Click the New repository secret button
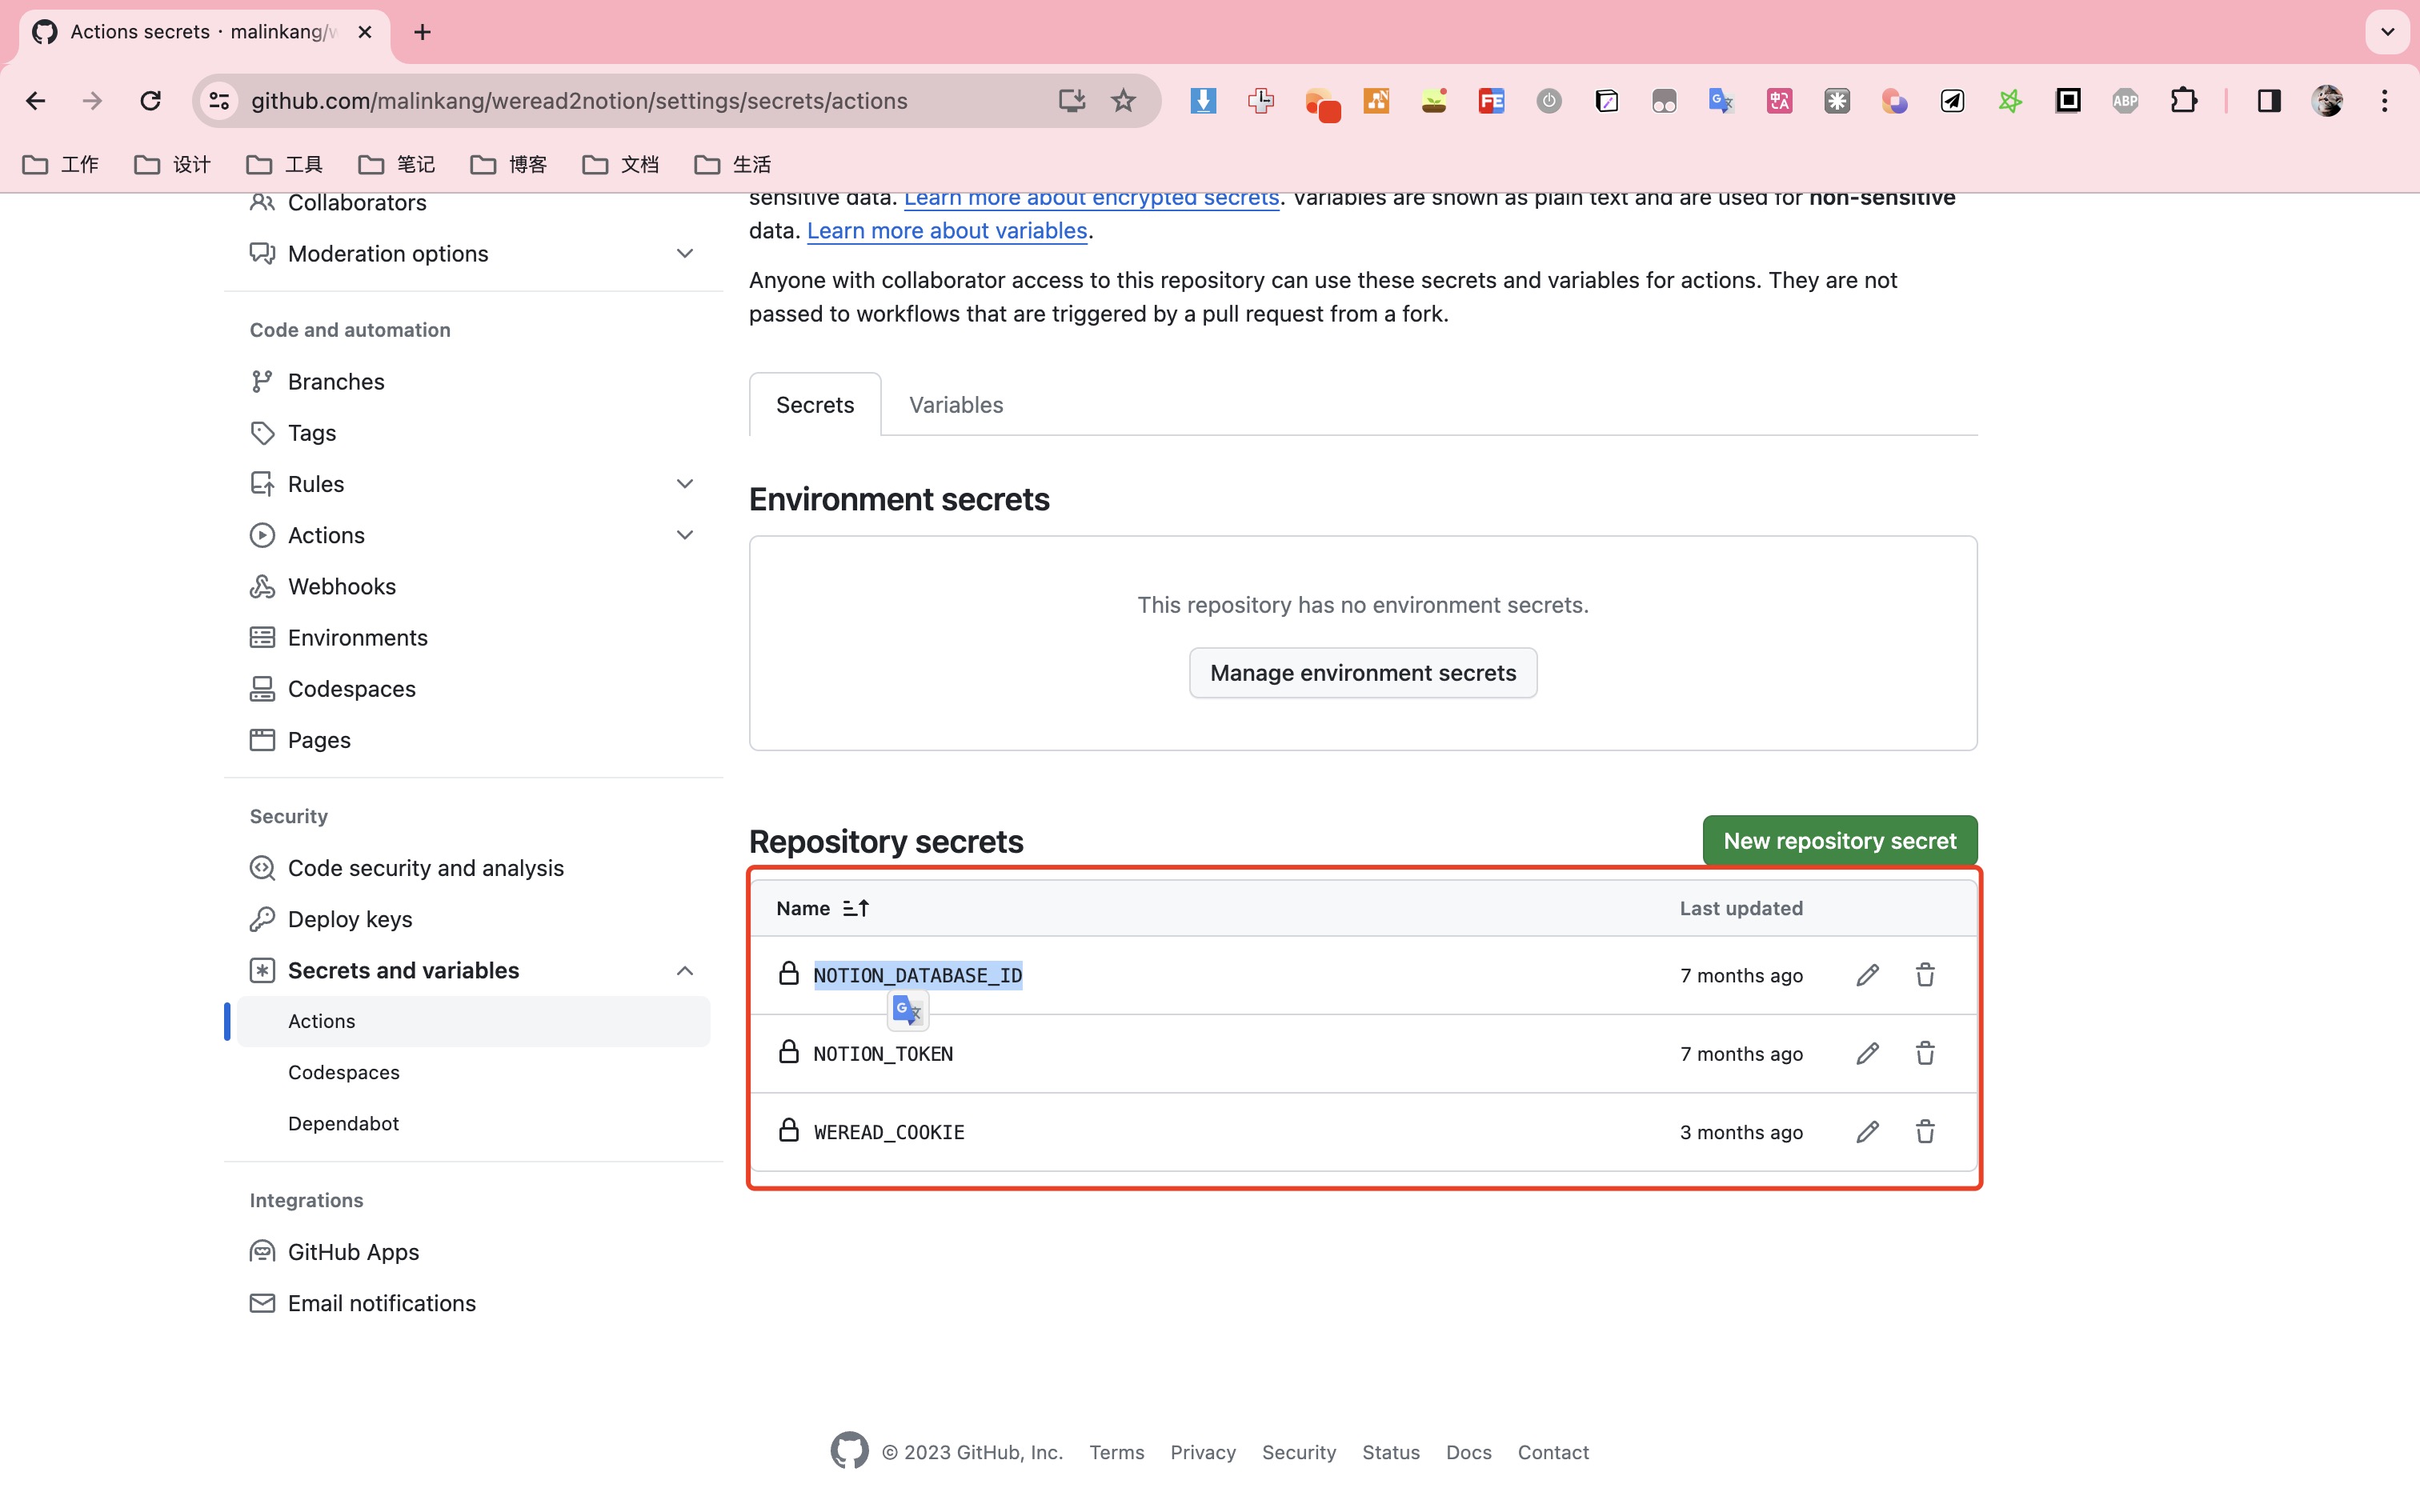Screen dimensions: 2420x1512 click(x=1839, y=841)
